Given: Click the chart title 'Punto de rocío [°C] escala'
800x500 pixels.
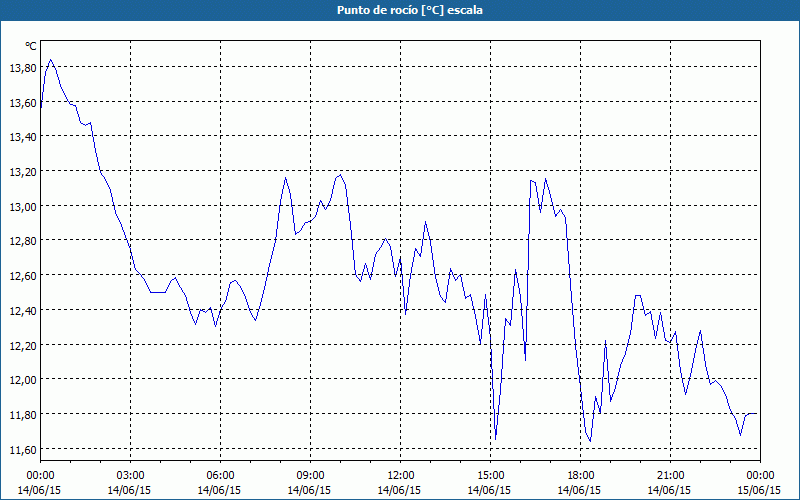Looking at the screenshot, I should (410, 10).
